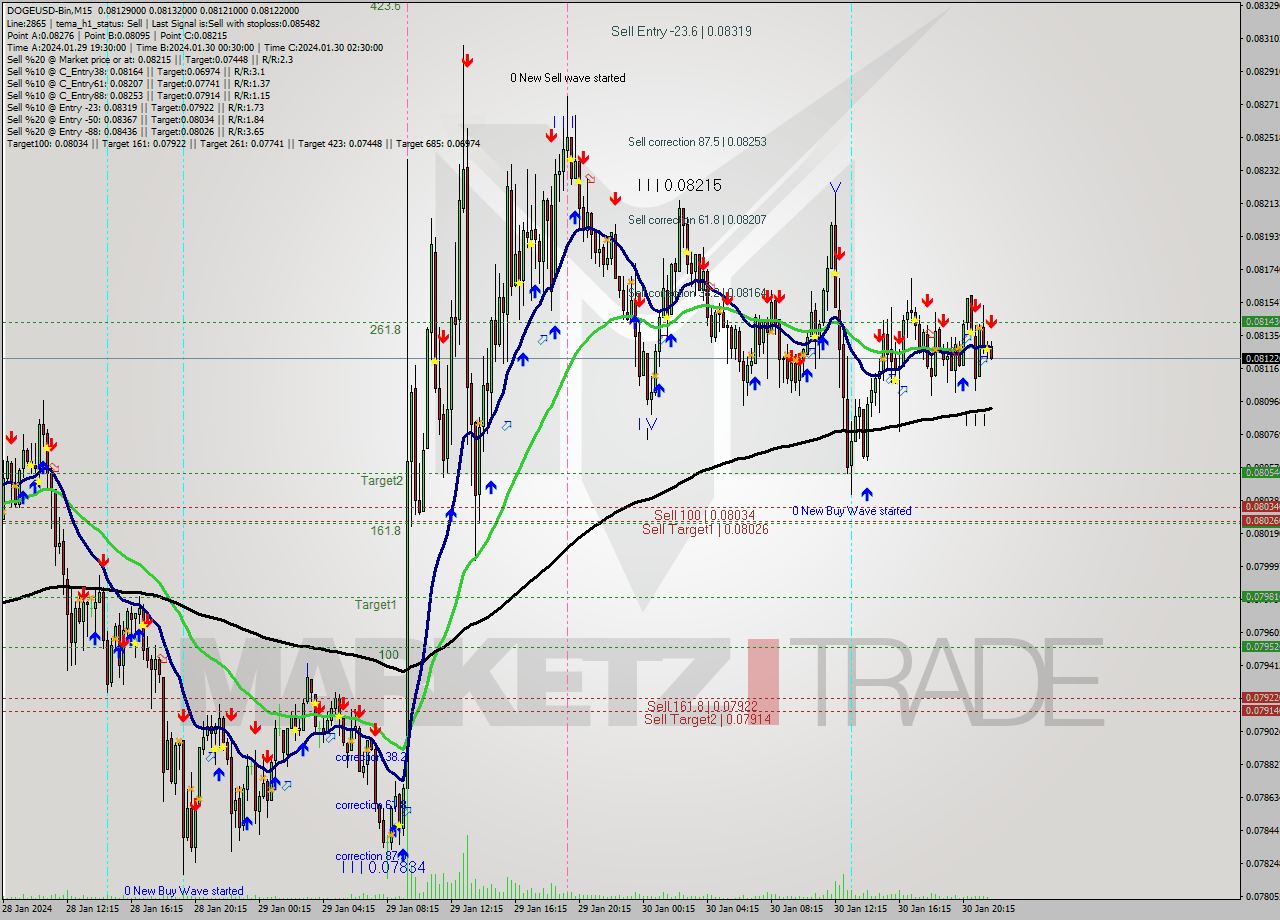Screen dimensions: 1280x920
Task: Click the 'I I I 0.08215' wave label
Action: [x=679, y=185]
